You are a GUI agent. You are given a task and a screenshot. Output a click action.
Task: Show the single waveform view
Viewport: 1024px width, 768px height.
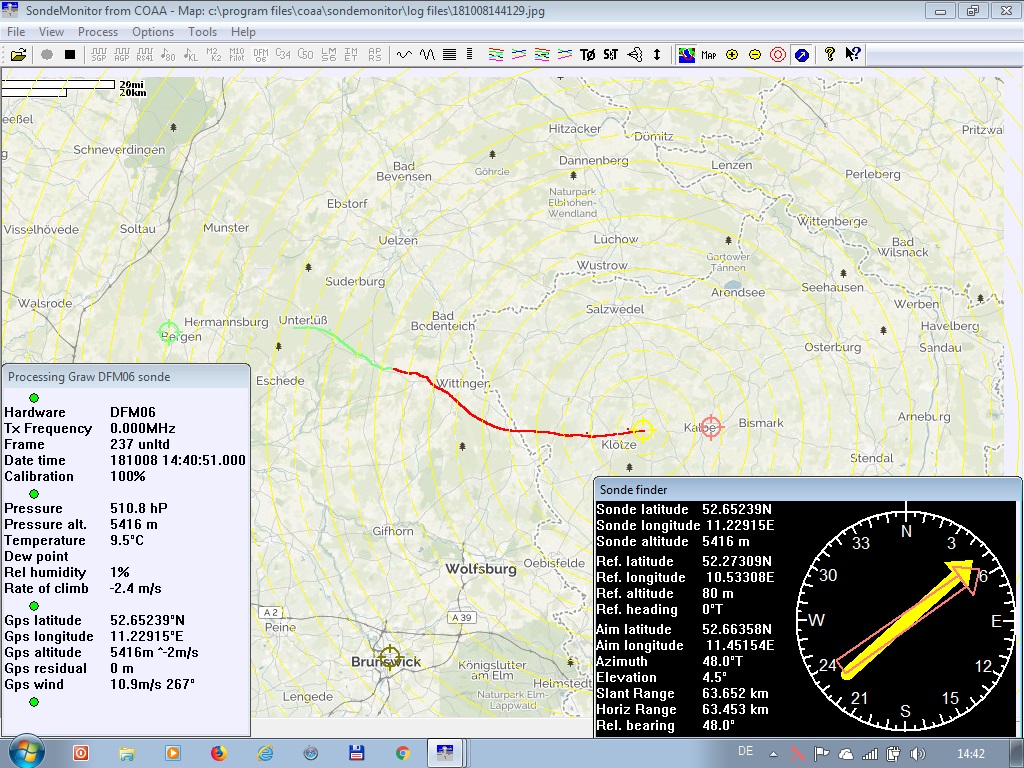404,55
